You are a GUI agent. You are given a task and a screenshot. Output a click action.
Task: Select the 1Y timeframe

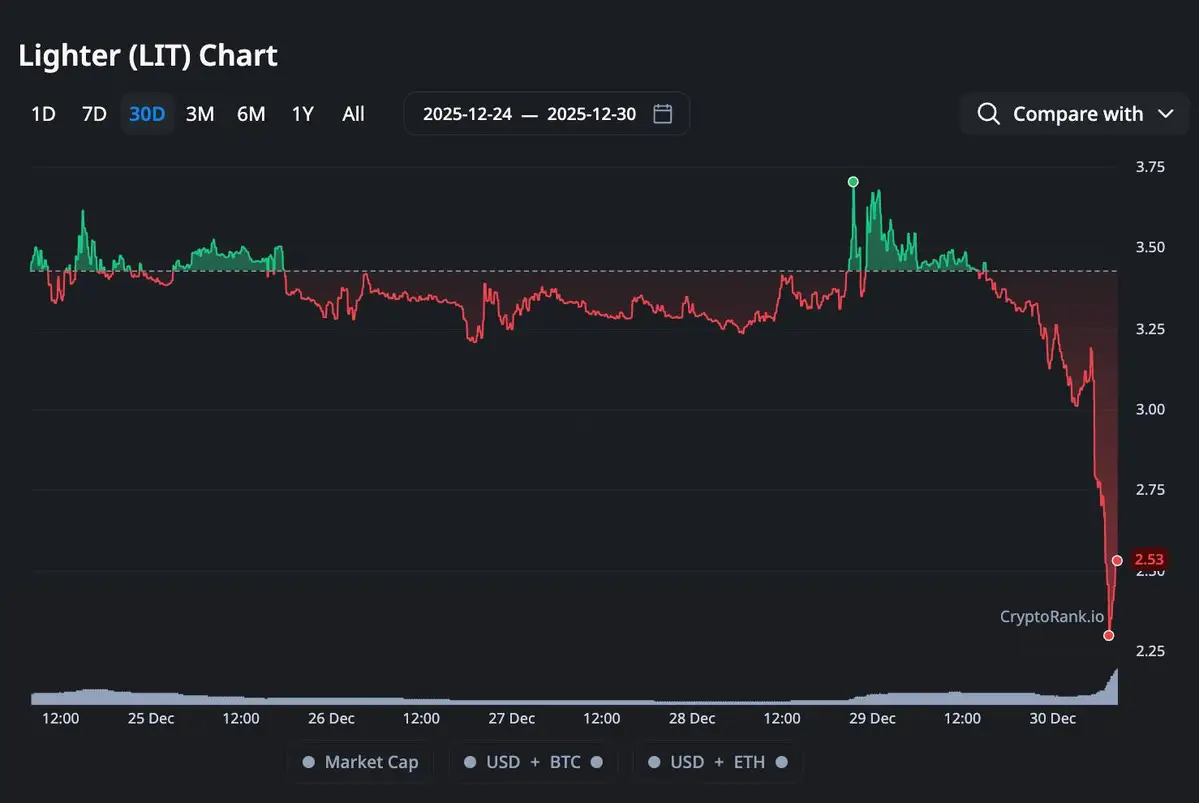pyautogui.click(x=302, y=114)
